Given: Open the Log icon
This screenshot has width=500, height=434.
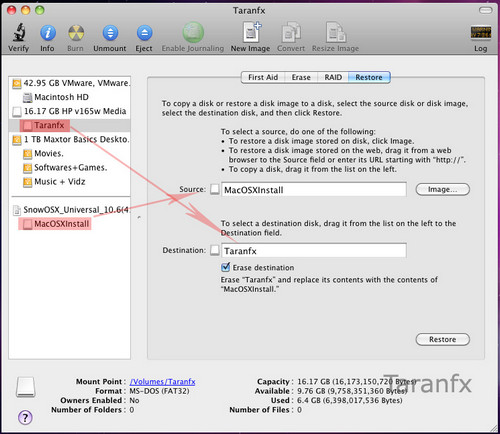Looking at the screenshot, I should (481, 33).
